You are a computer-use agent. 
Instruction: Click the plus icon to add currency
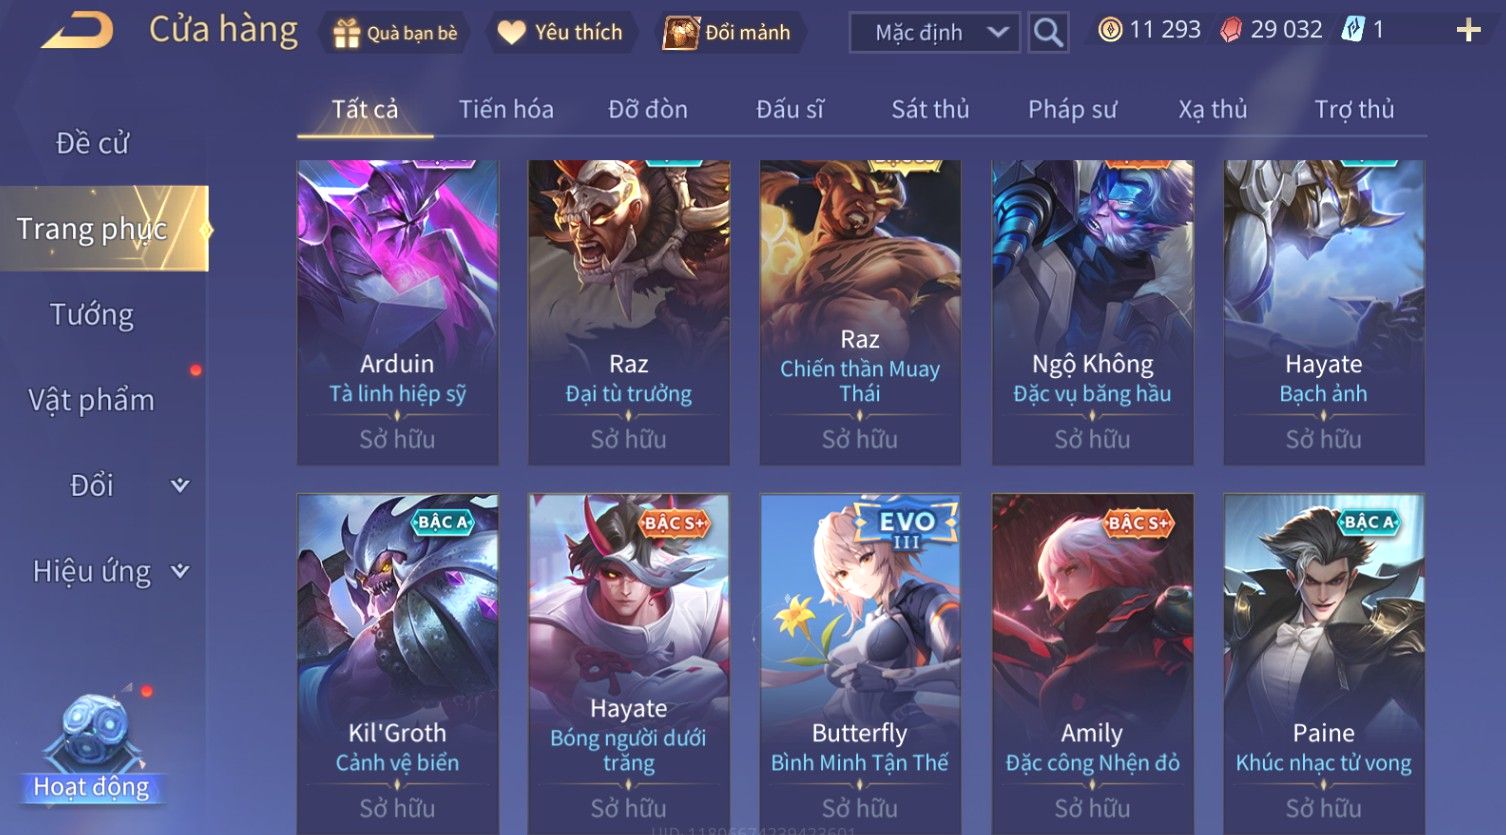(1468, 31)
